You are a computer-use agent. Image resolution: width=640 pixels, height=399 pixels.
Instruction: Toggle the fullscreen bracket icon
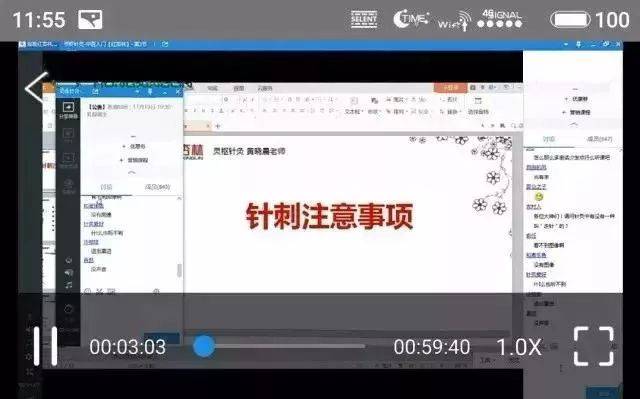tap(593, 346)
